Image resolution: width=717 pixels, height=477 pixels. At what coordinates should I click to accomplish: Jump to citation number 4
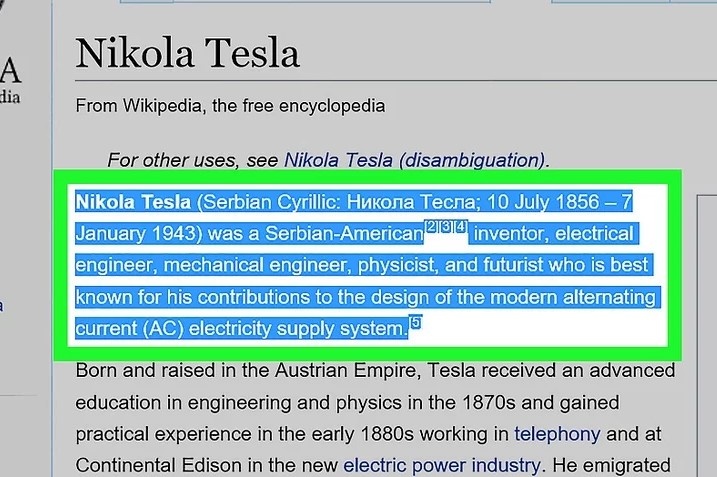click(x=460, y=227)
